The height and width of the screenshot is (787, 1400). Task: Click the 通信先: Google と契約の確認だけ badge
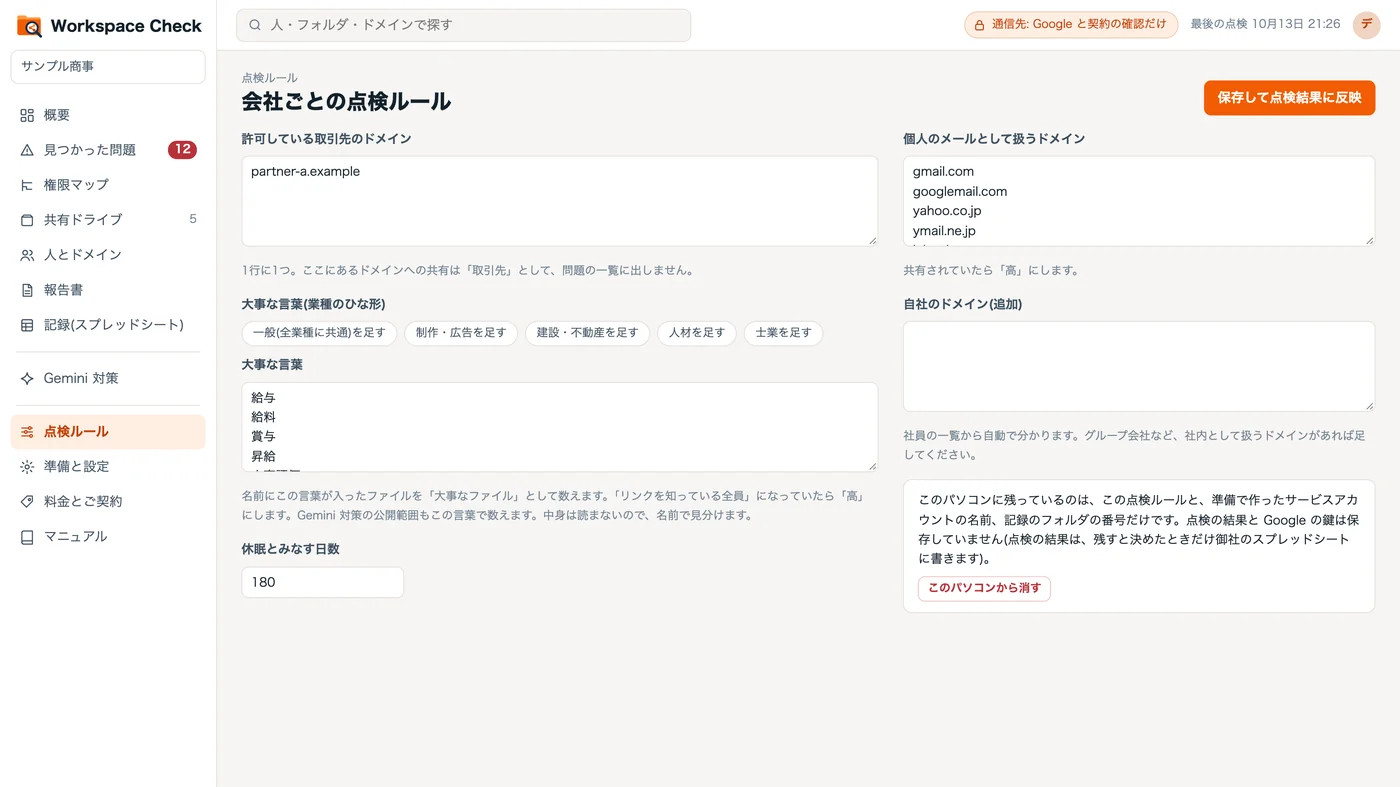tap(1071, 25)
